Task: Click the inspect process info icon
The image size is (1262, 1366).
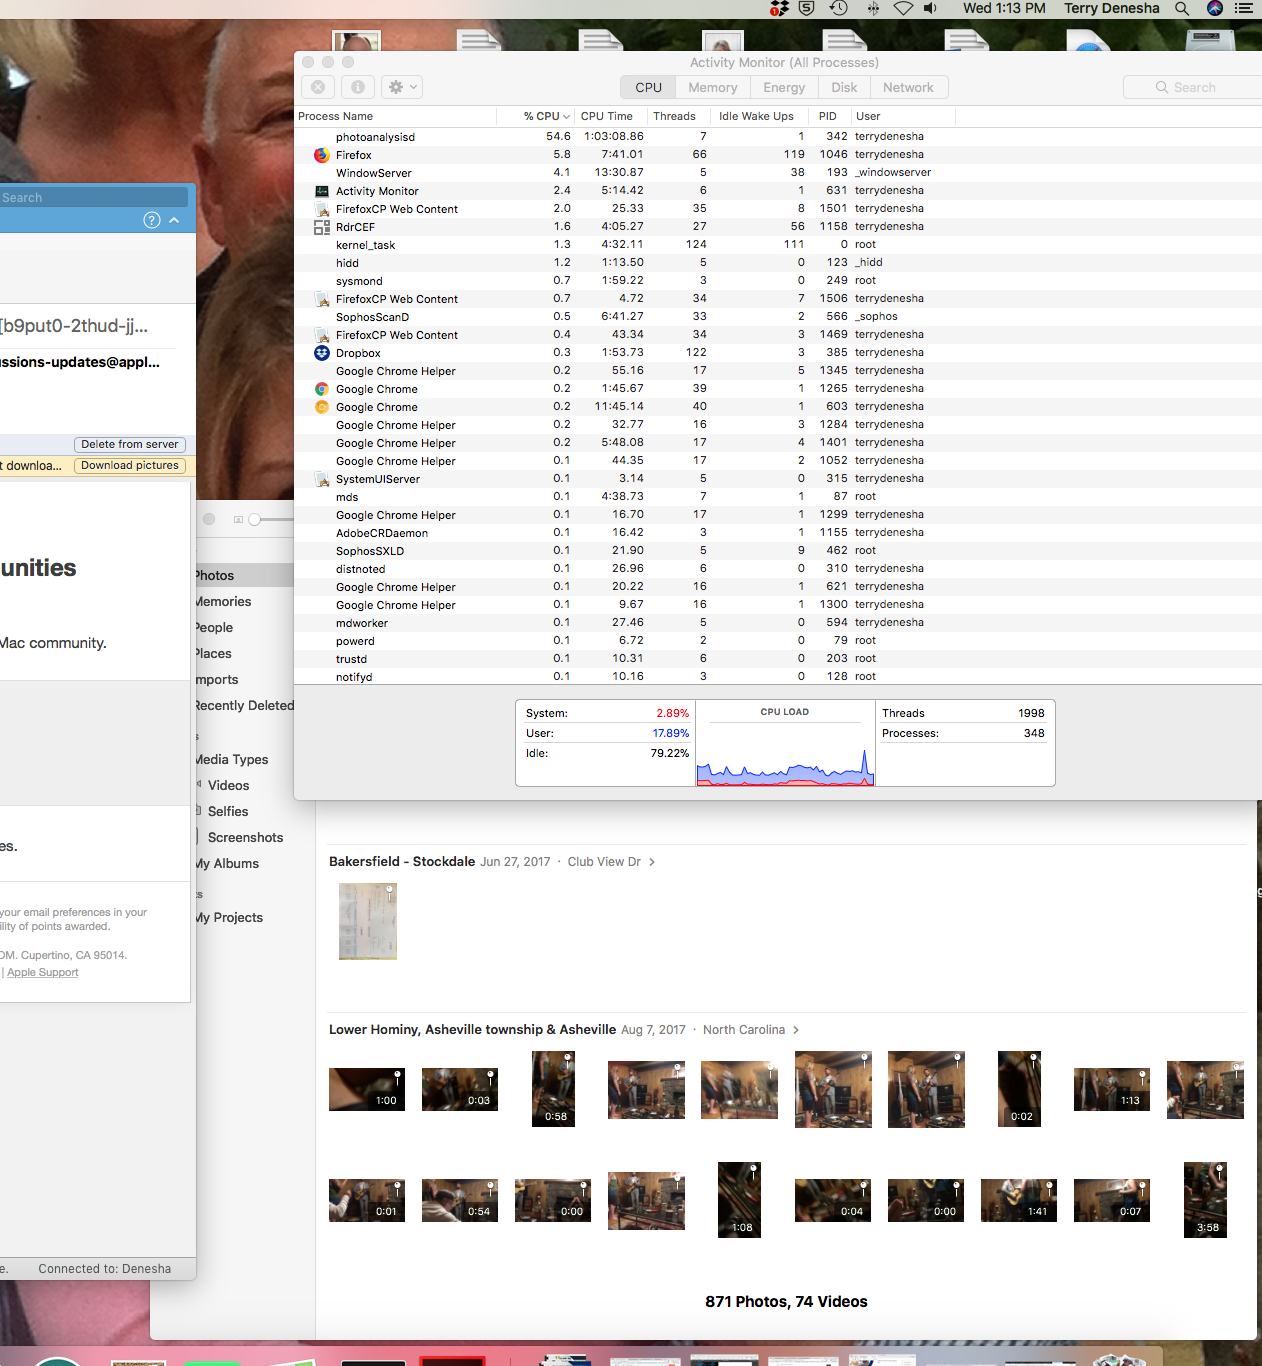Action: pyautogui.click(x=357, y=87)
